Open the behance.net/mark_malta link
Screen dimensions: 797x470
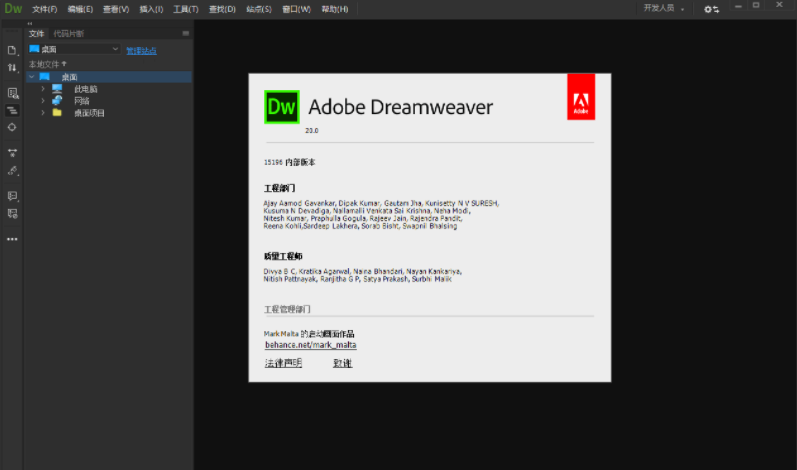click(311, 345)
